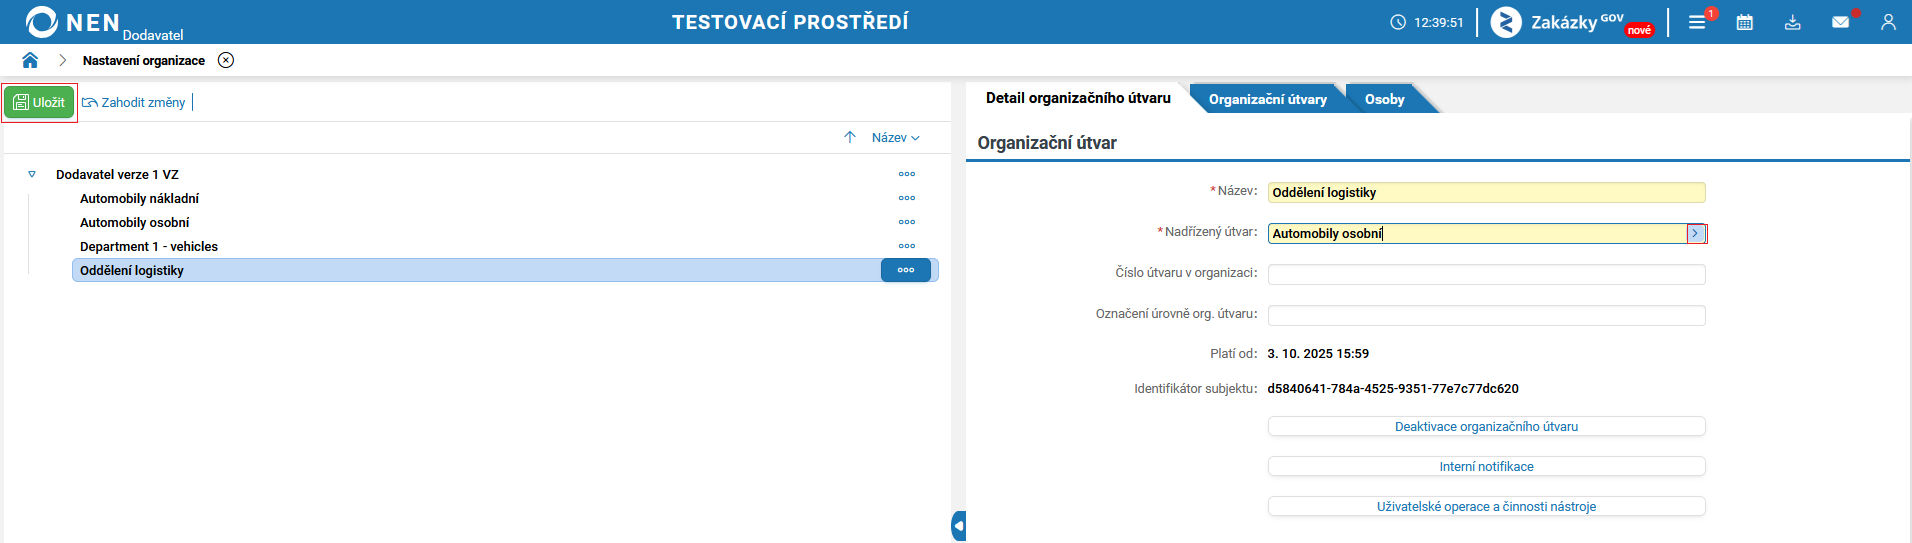Image resolution: width=1912 pixels, height=543 pixels.
Task: Switch to Osoby tab
Action: (x=1384, y=99)
